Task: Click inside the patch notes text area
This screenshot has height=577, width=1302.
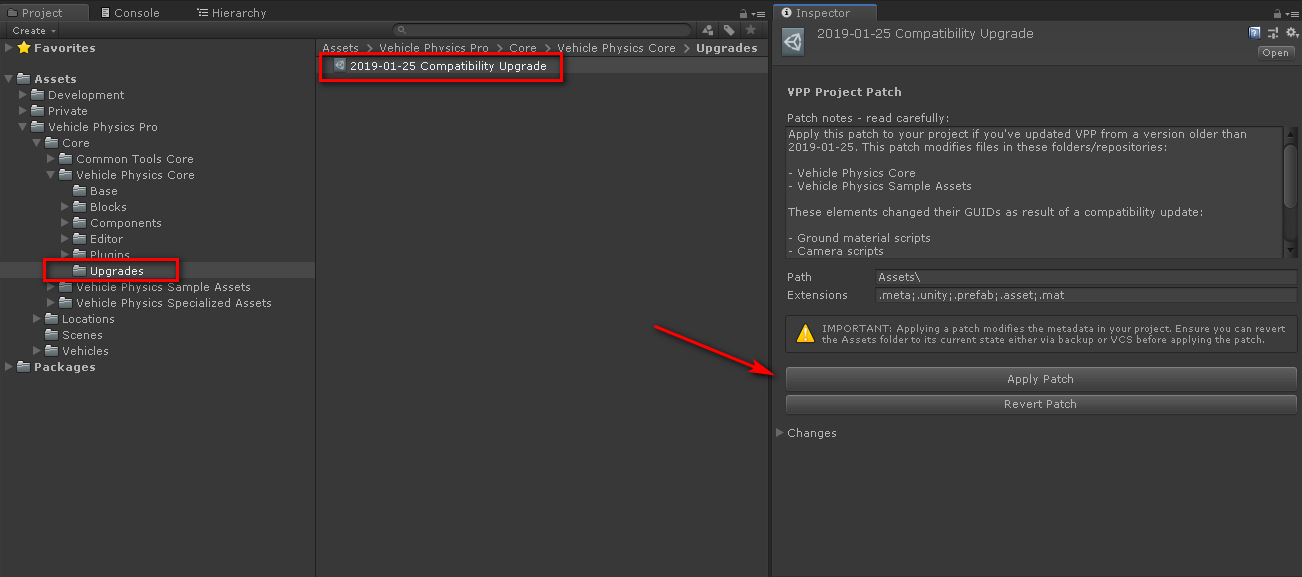Action: click(1034, 193)
